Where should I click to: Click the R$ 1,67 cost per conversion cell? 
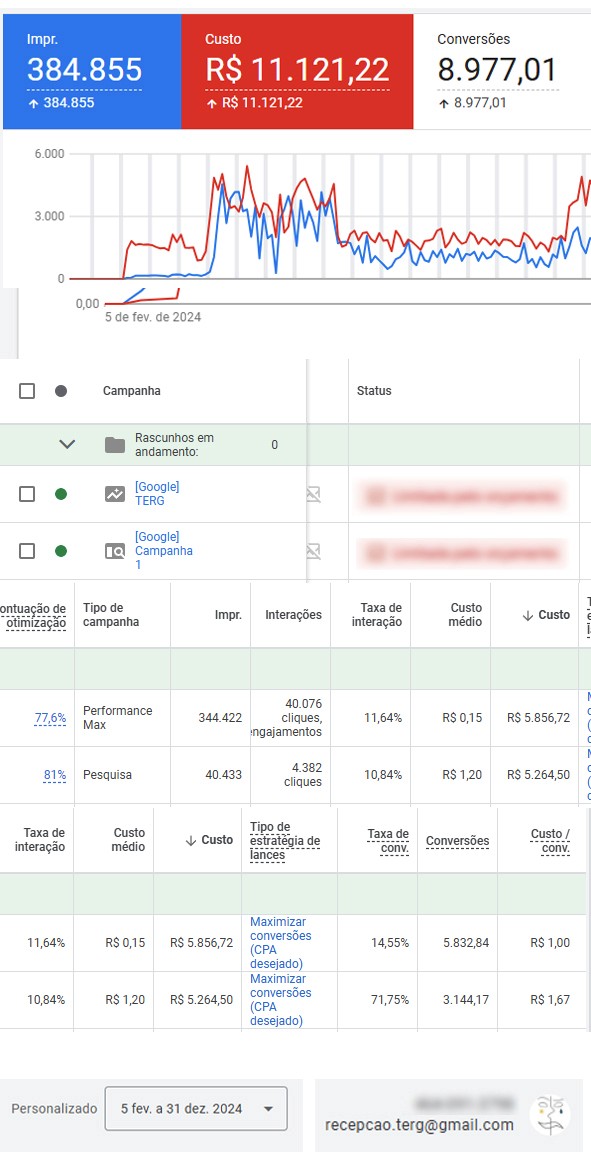tap(550, 1000)
